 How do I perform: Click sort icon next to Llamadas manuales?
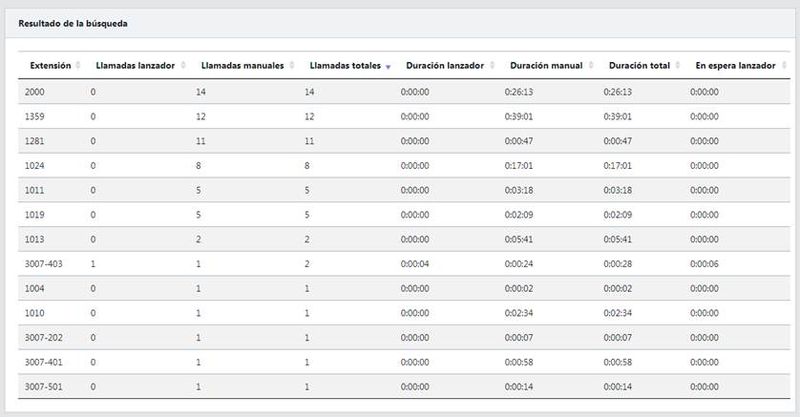click(291, 66)
